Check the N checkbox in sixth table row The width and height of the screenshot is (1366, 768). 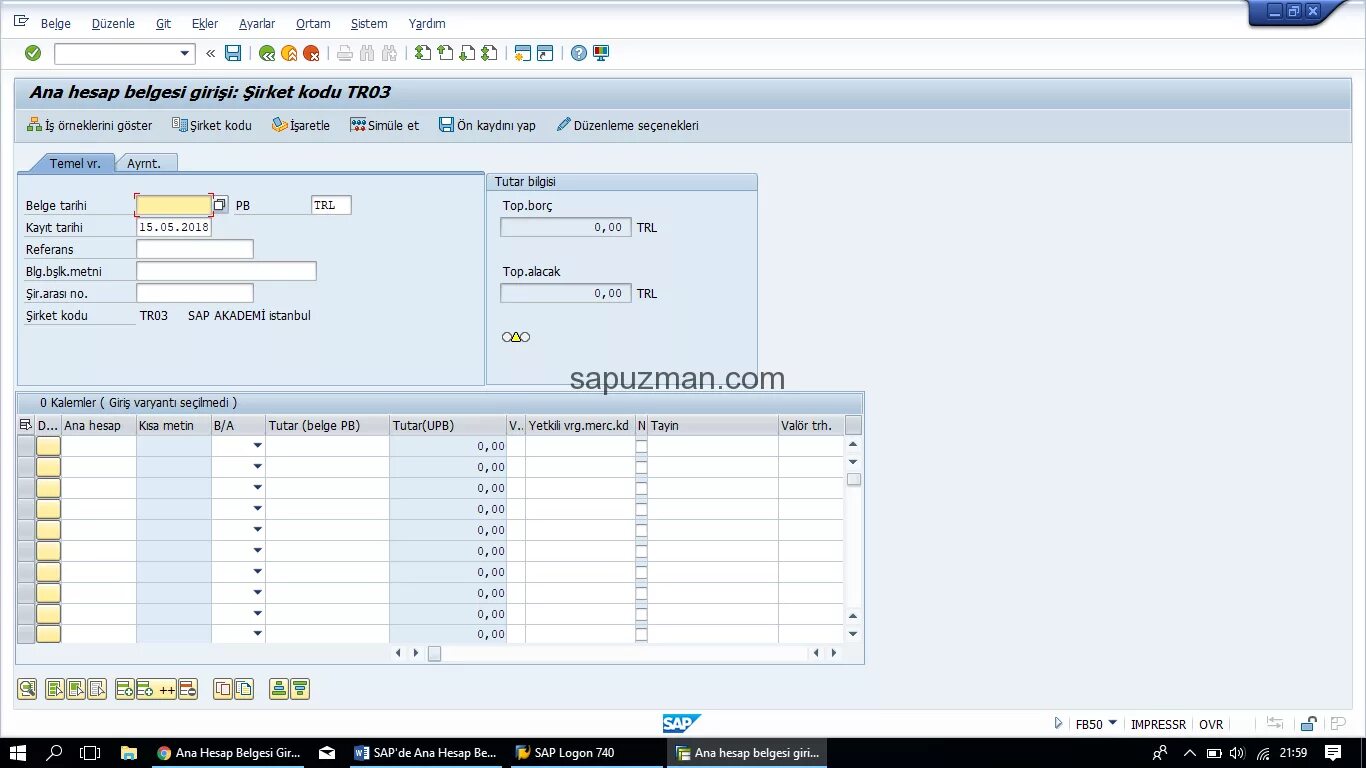click(641, 551)
